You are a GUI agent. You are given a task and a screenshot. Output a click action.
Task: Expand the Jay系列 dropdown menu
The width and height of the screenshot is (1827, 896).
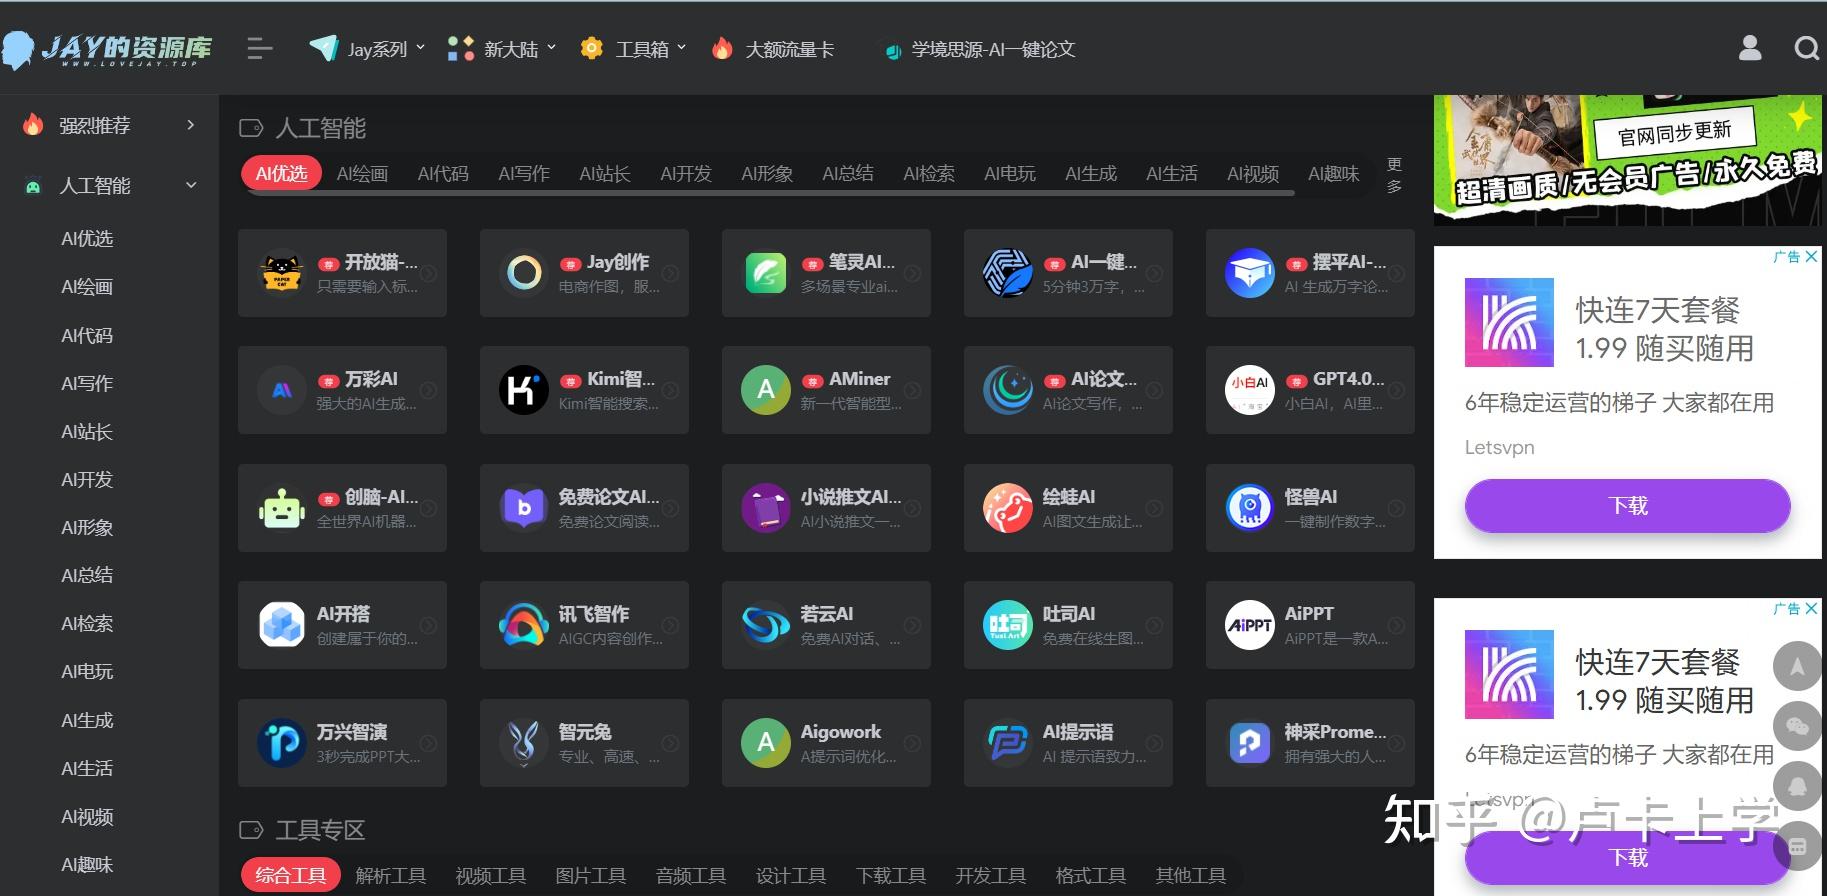click(x=367, y=49)
